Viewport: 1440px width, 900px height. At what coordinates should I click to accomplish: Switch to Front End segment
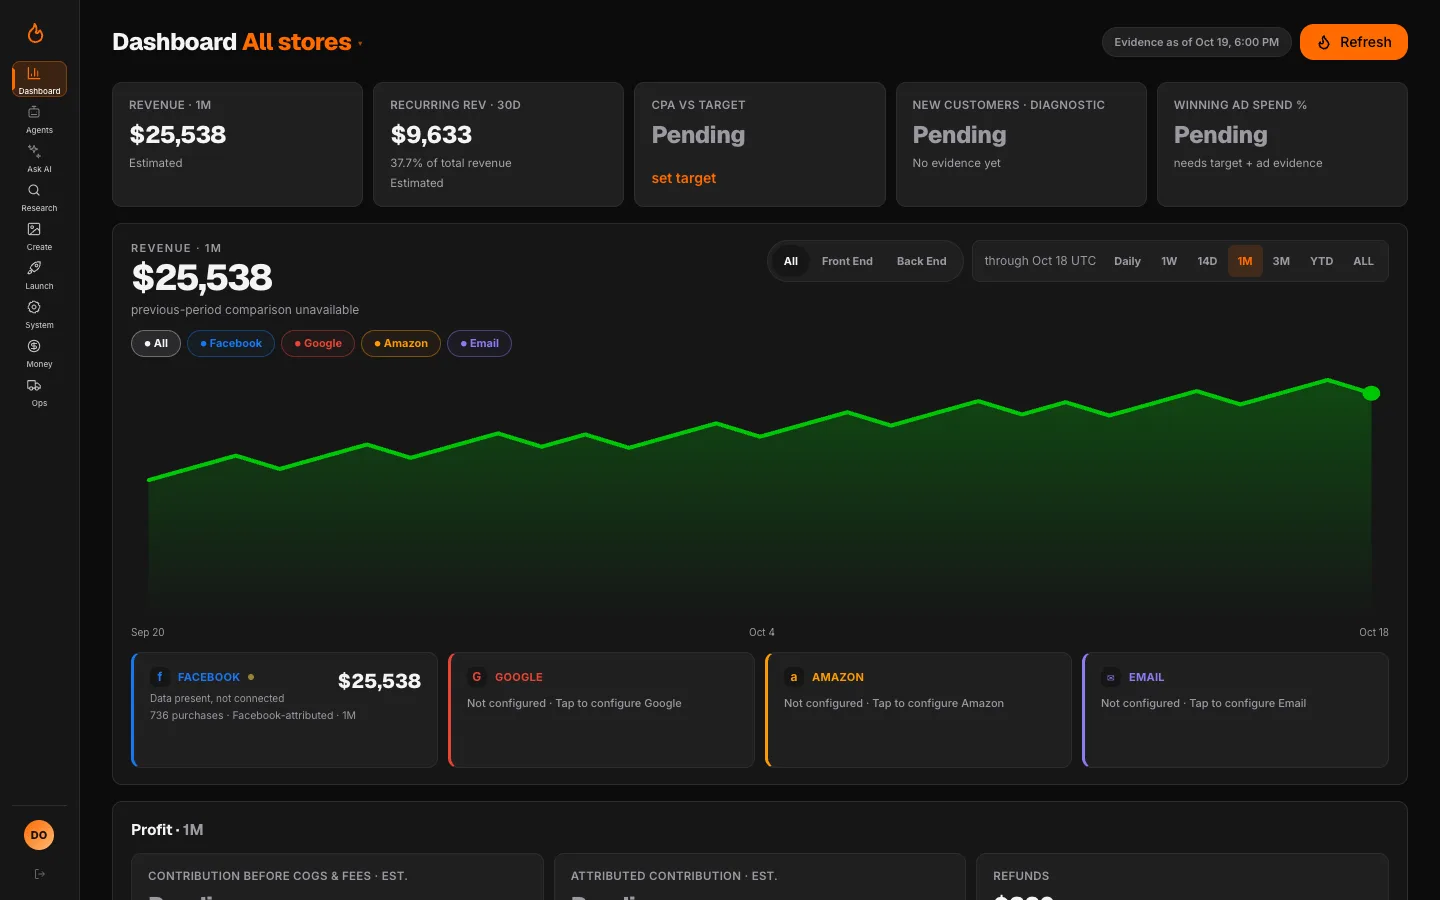(847, 261)
